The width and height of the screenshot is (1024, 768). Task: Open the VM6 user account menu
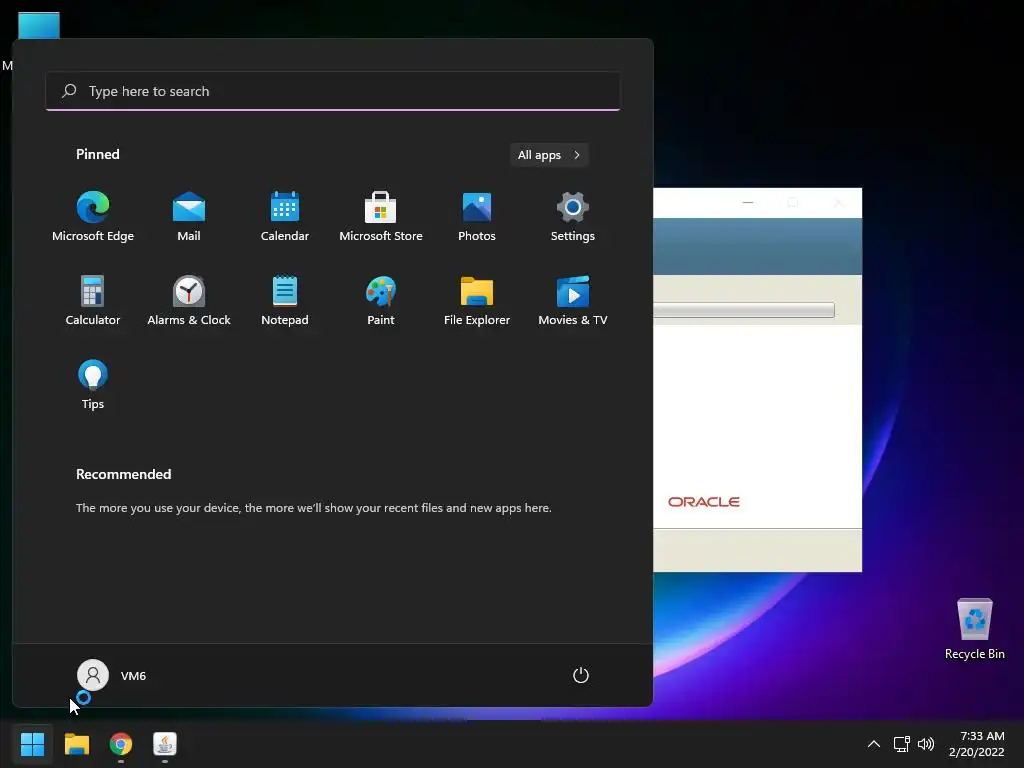point(112,675)
